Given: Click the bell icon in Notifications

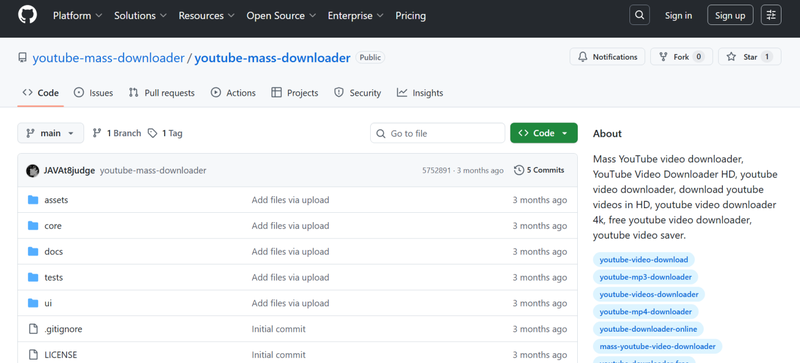Looking at the screenshot, I should pos(583,57).
